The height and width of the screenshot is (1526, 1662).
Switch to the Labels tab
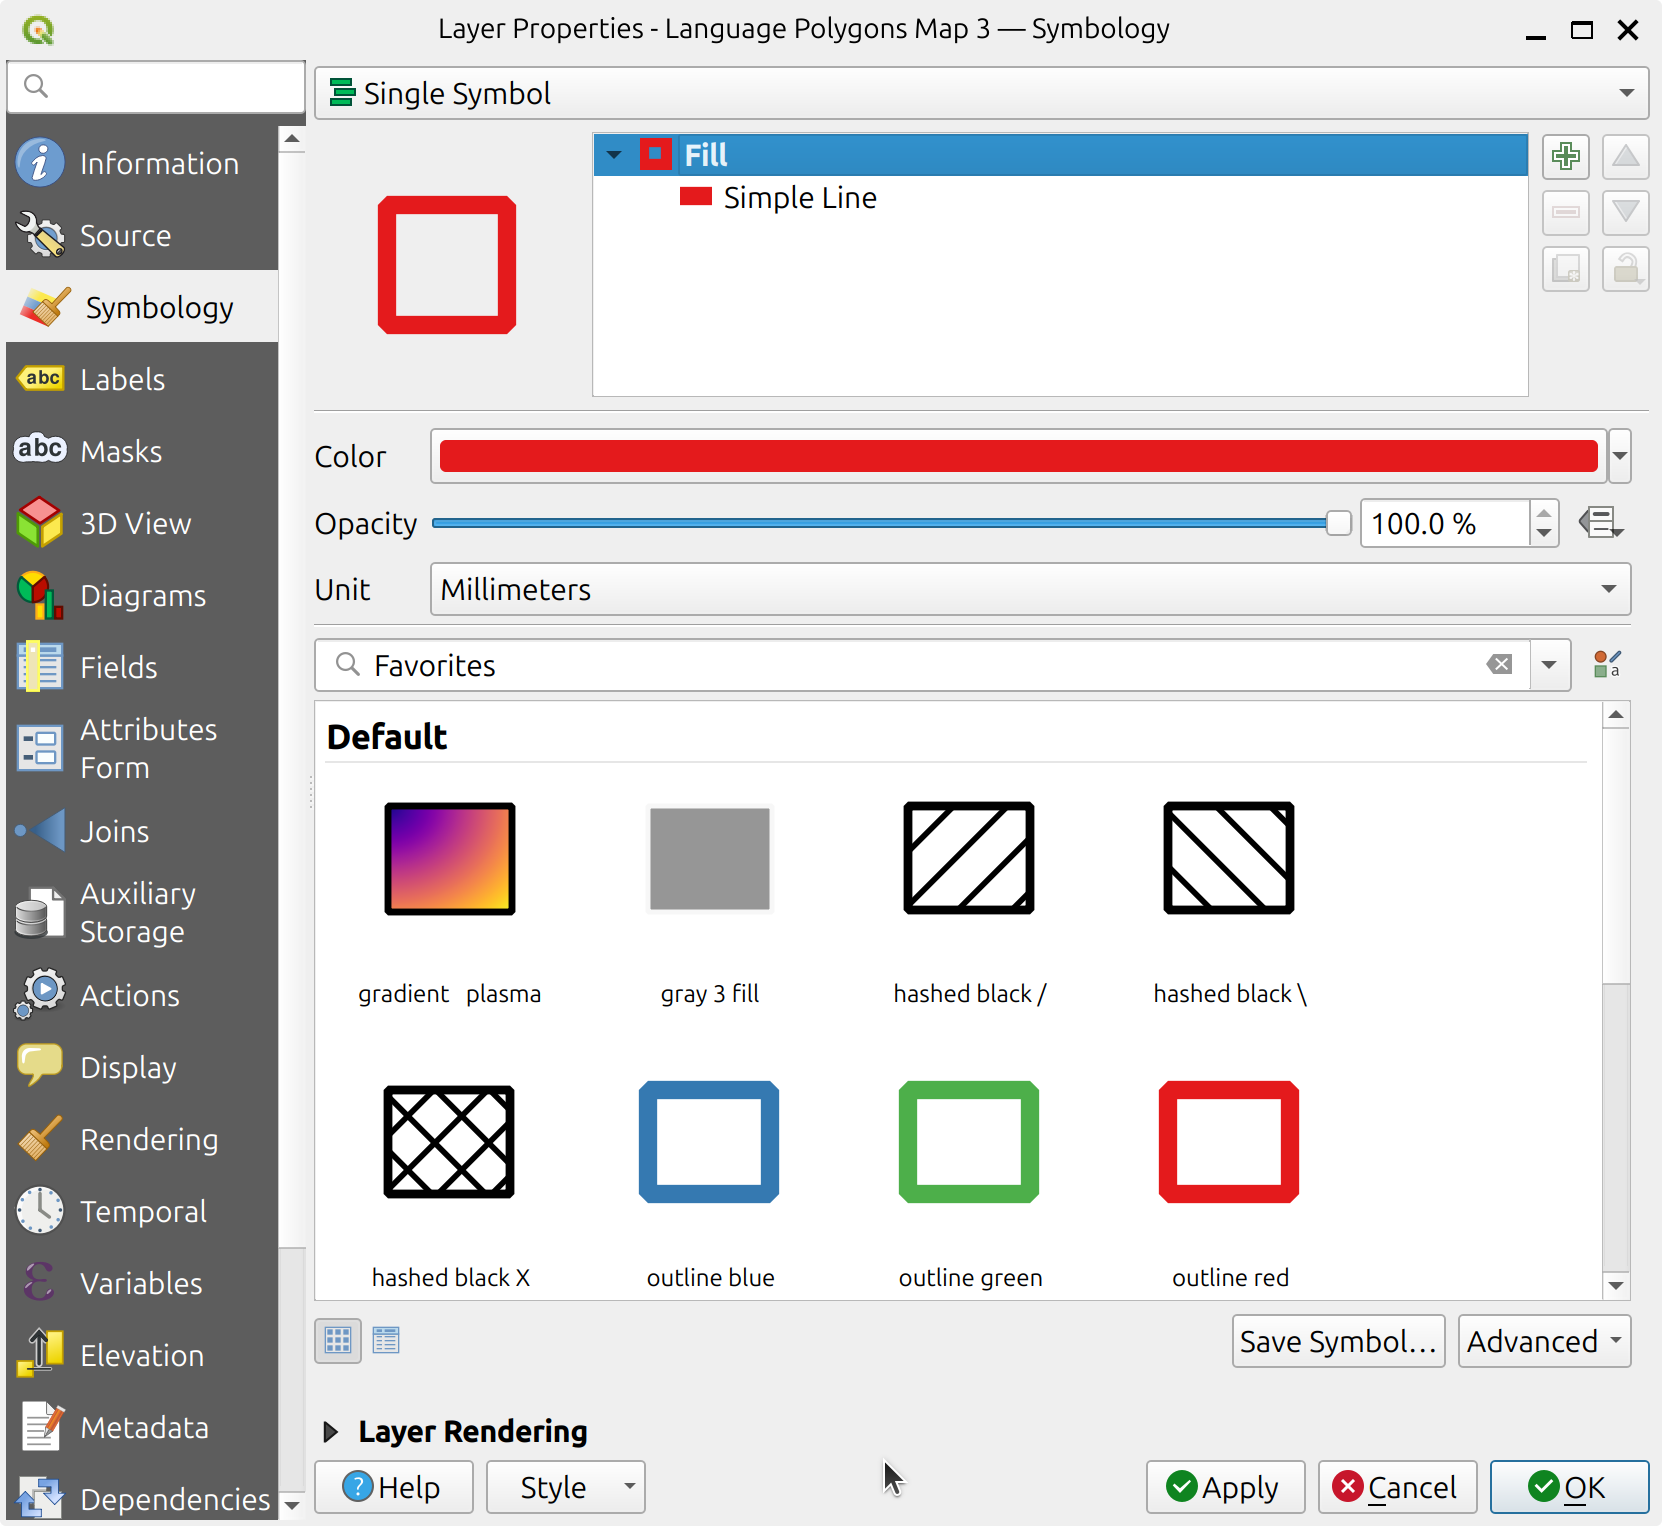[x=122, y=379]
